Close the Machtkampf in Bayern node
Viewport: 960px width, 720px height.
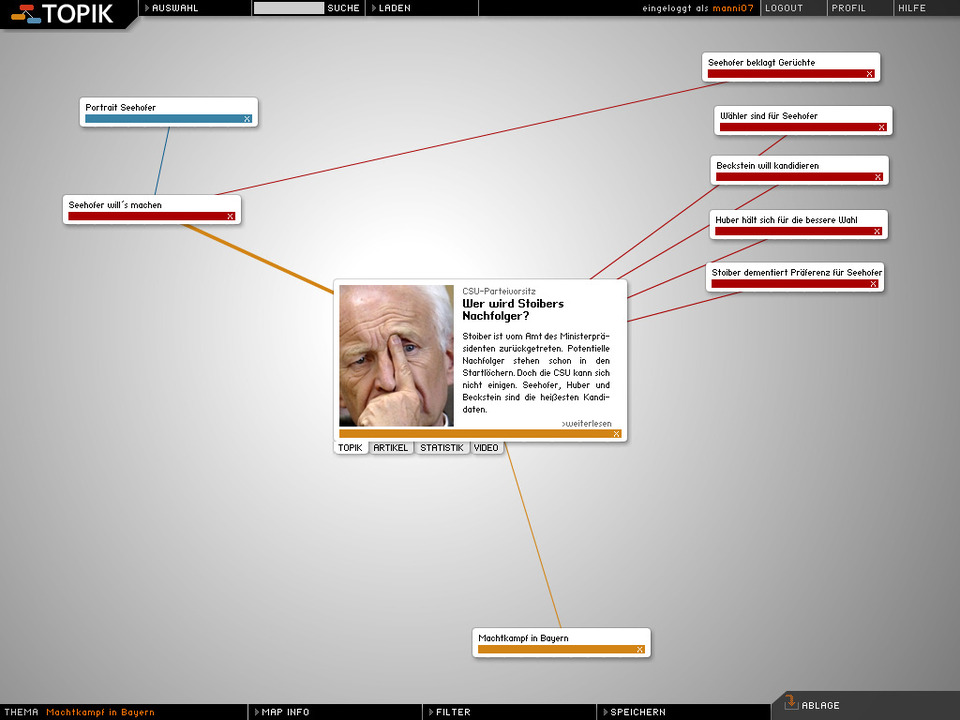tap(640, 649)
